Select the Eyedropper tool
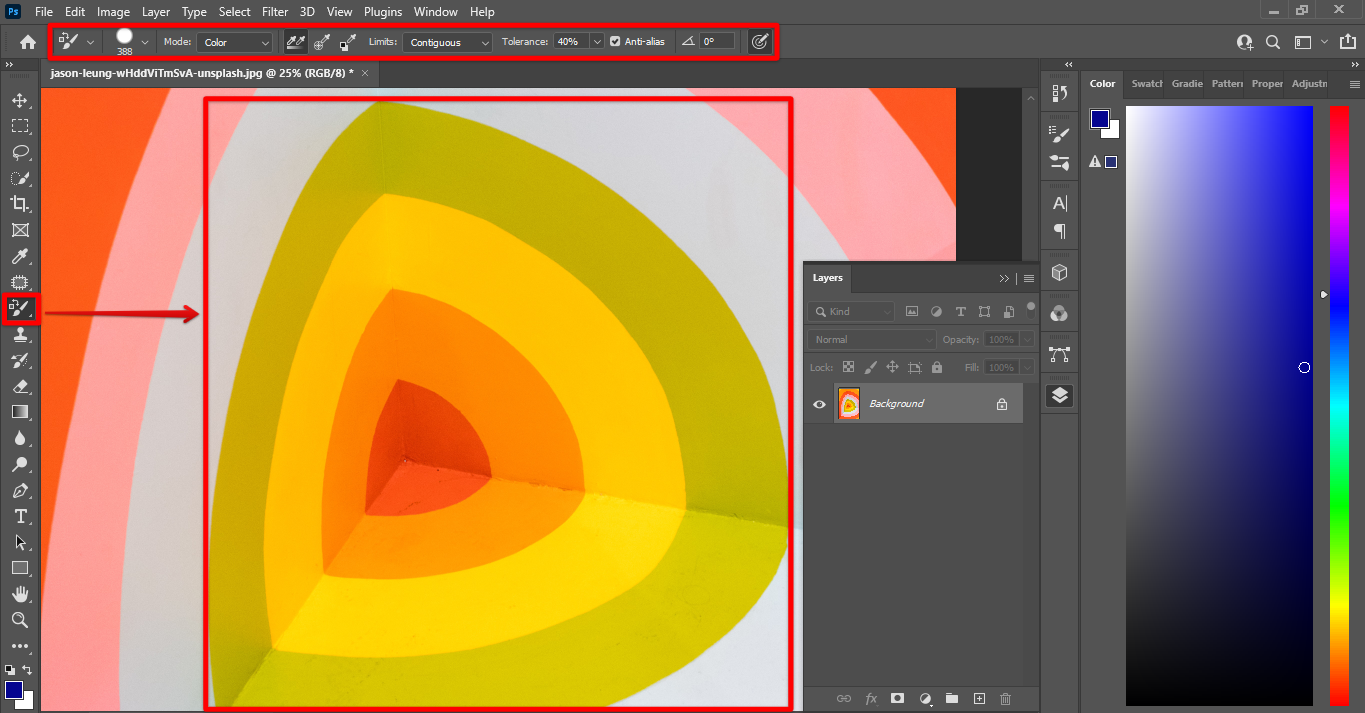This screenshot has width=1365, height=713. (x=20, y=257)
